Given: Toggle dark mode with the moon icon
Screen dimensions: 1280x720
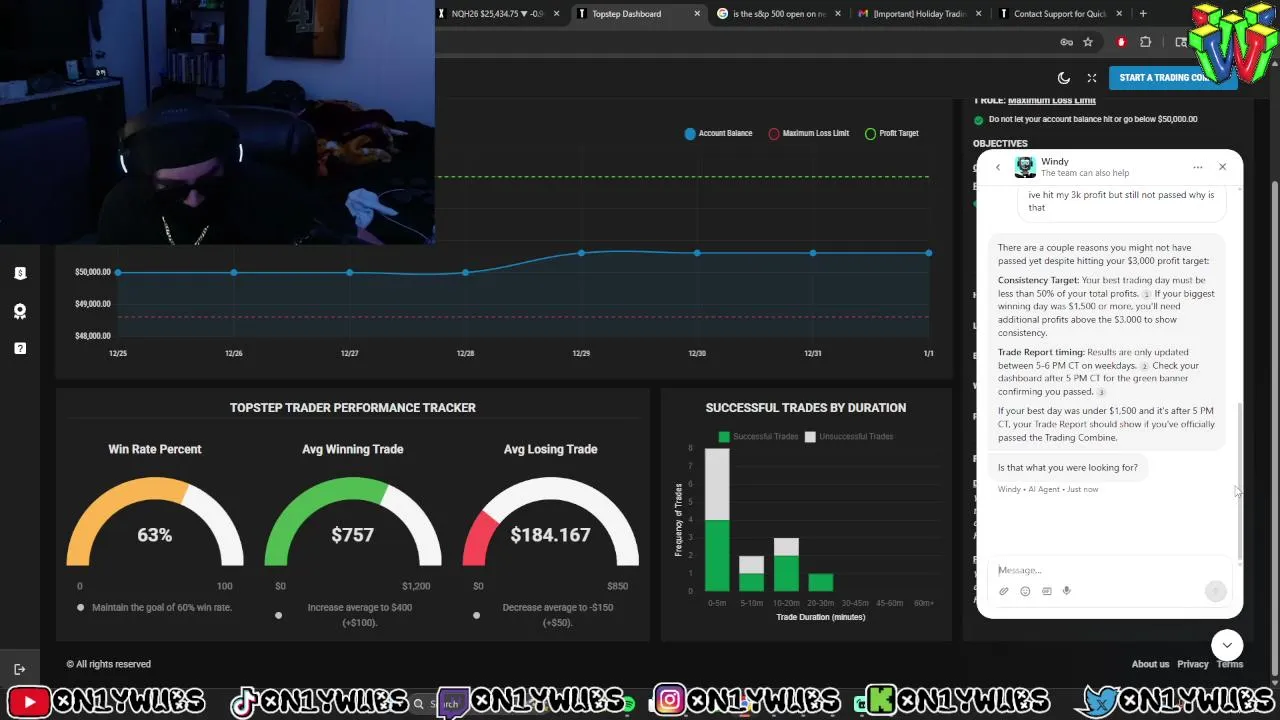Looking at the screenshot, I should [x=1064, y=78].
